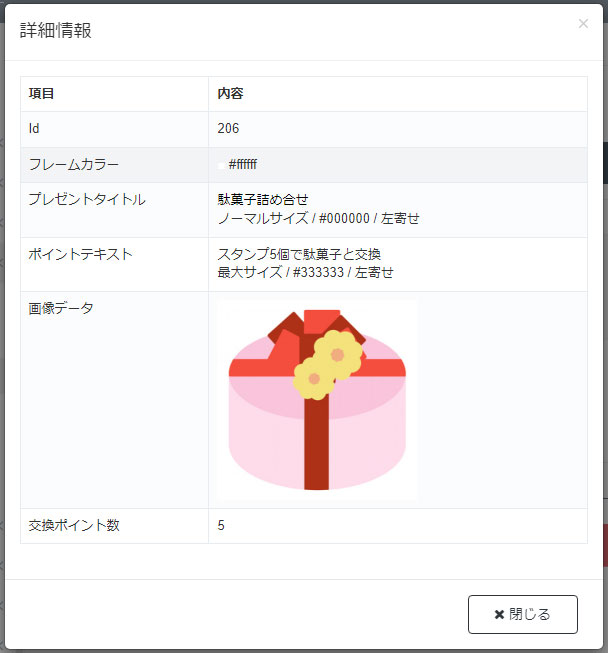Click the 駄菓子詰め合せ title text

point(263,200)
